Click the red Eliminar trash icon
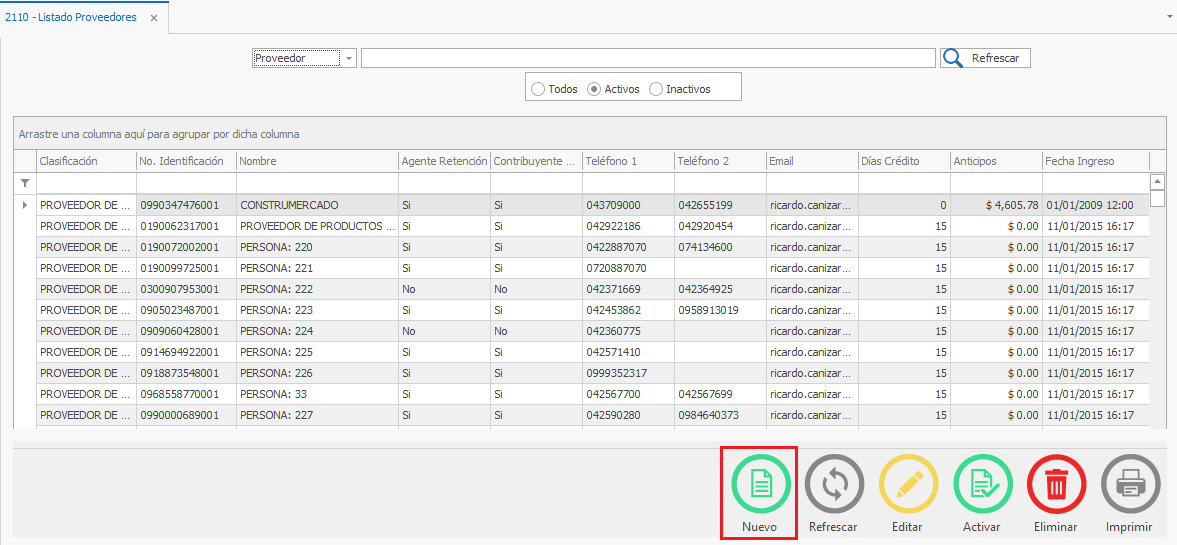1177x545 pixels. tap(1056, 485)
